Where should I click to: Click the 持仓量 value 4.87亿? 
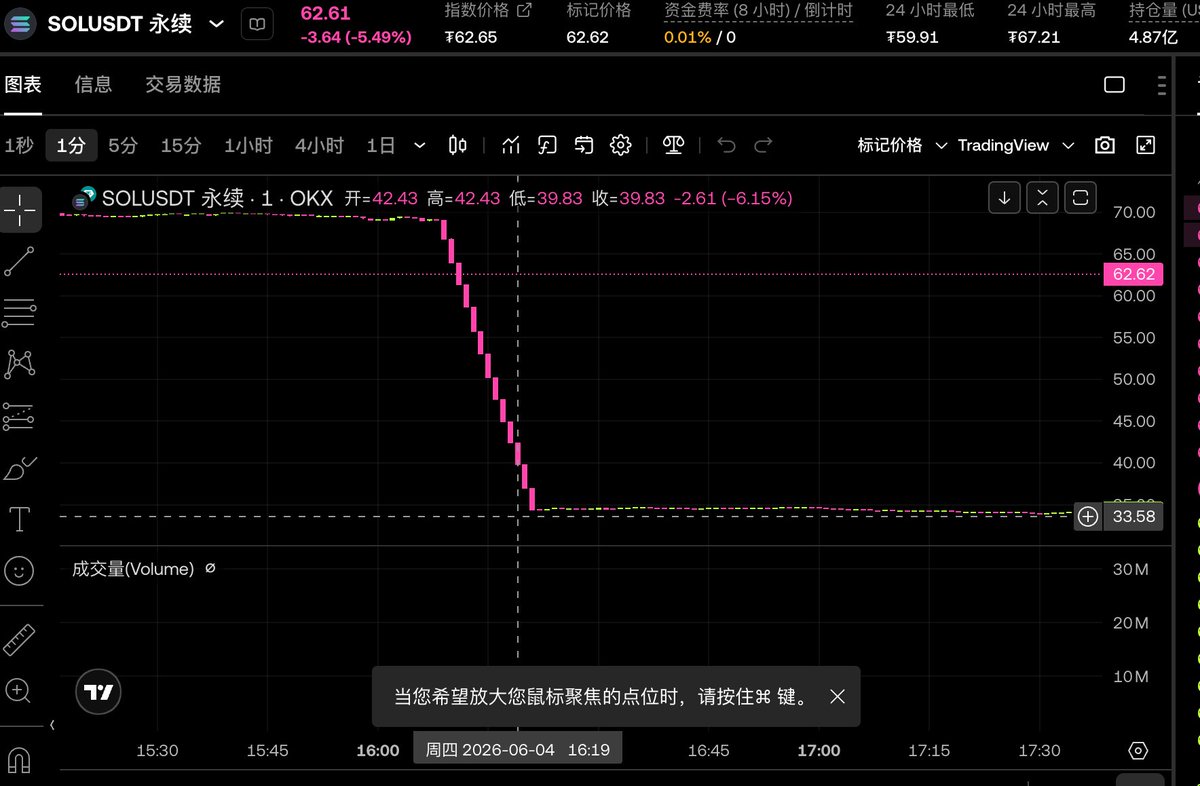click(1155, 37)
